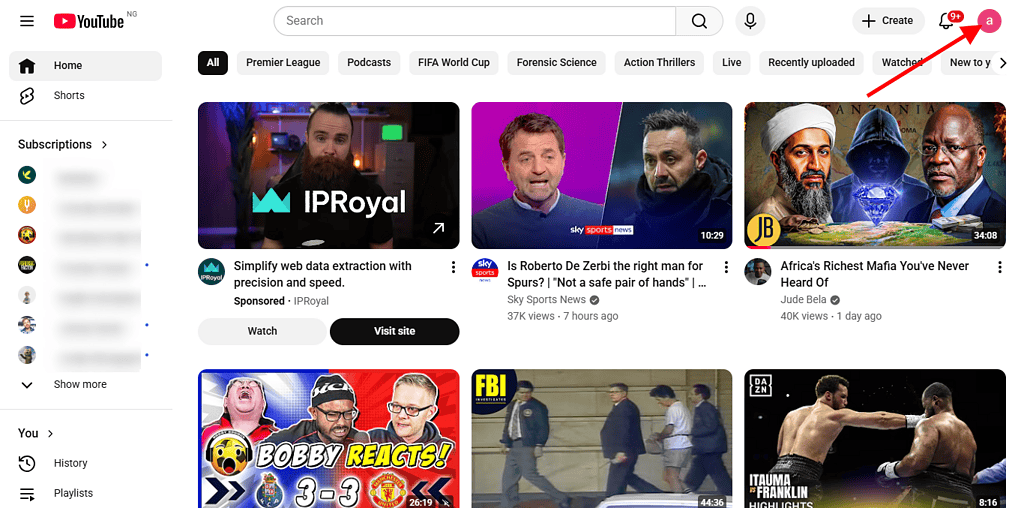Open more options for De Zerbi video
Viewport: 1024px width, 508px height.
pos(726,266)
